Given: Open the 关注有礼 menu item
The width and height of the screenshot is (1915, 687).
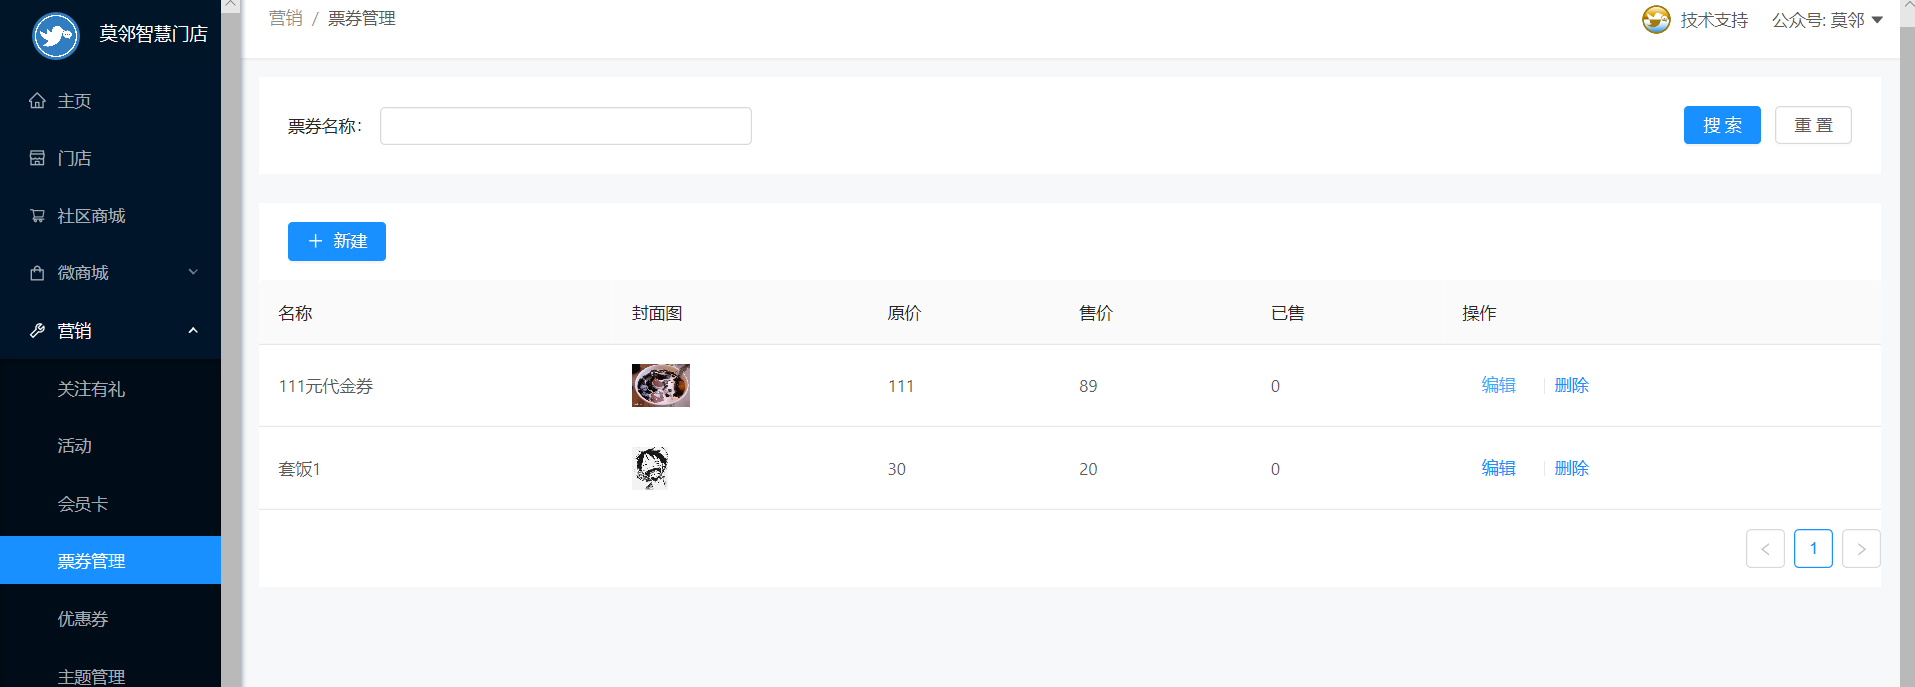Looking at the screenshot, I should click(x=91, y=389).
